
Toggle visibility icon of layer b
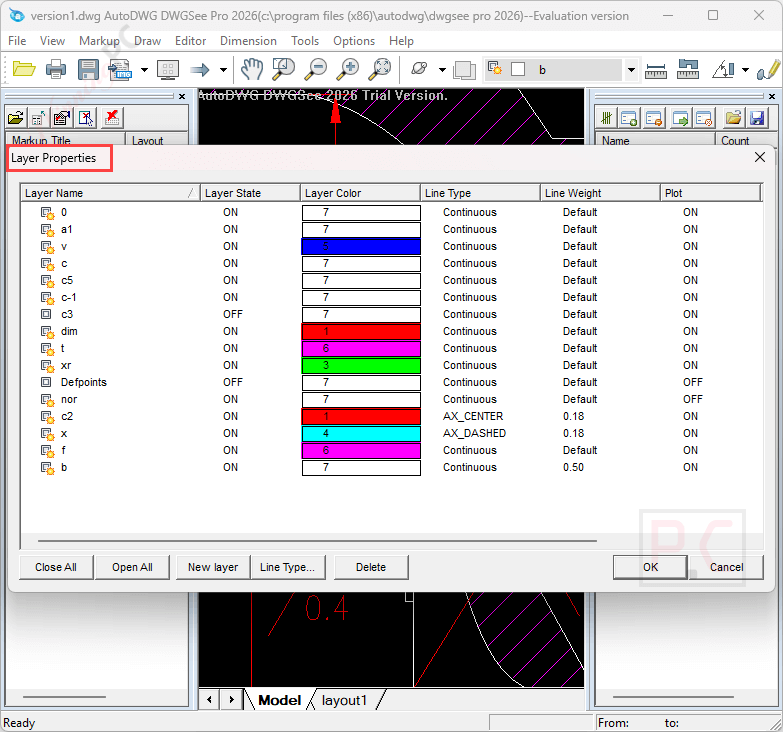47,468
